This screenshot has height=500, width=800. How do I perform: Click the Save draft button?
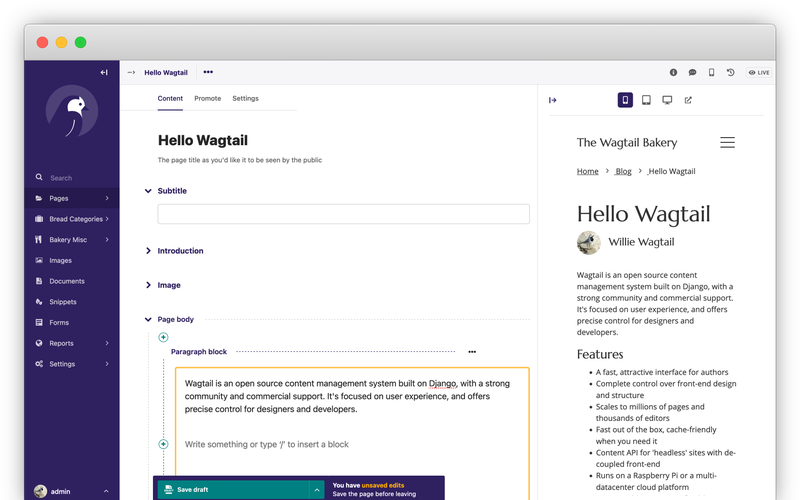coord(234,490)
